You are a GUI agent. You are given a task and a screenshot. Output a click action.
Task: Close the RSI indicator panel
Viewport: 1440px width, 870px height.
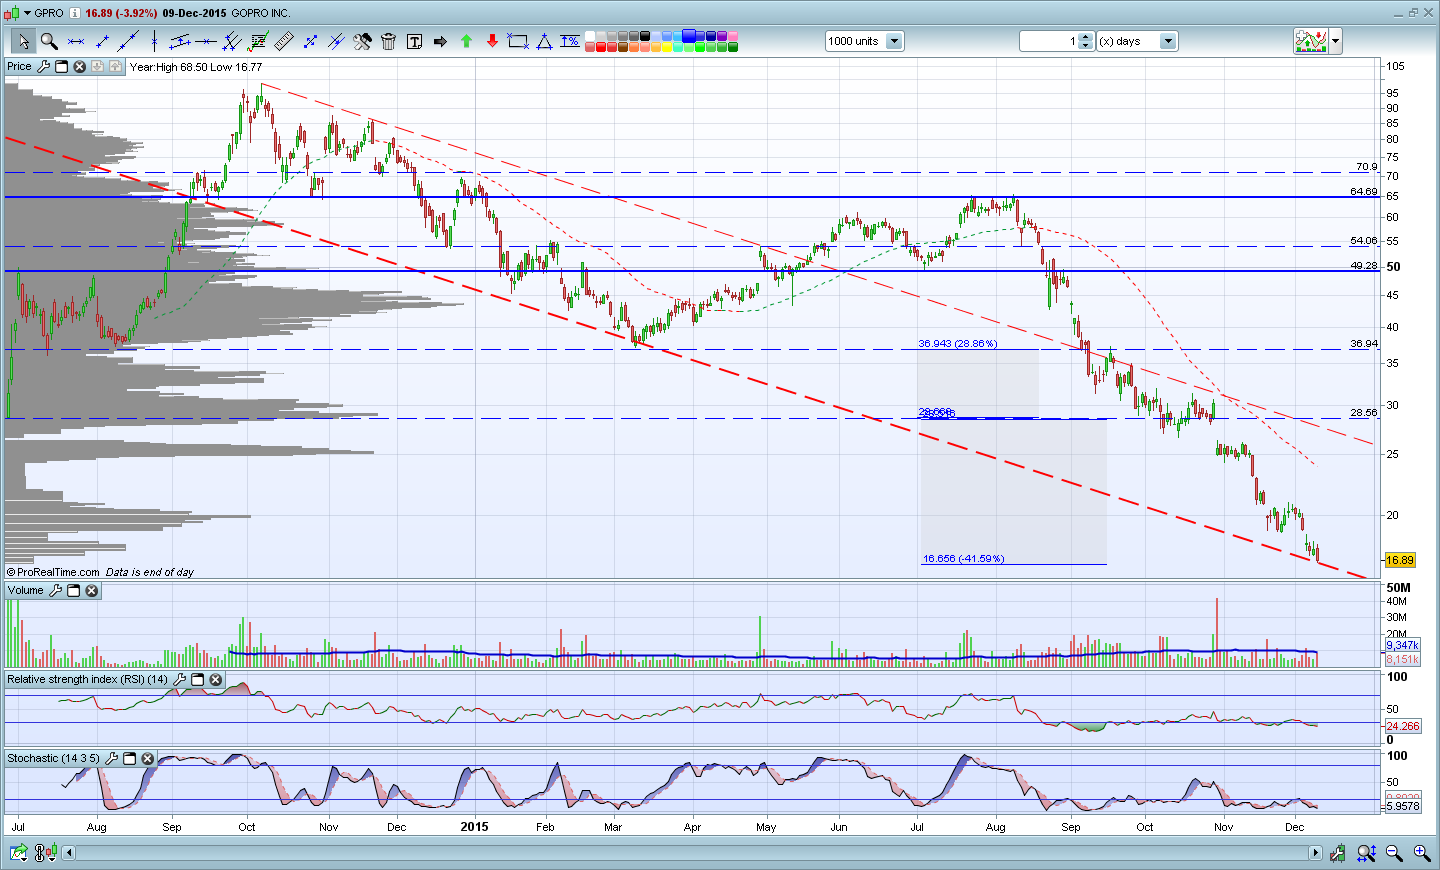[215, 679]
